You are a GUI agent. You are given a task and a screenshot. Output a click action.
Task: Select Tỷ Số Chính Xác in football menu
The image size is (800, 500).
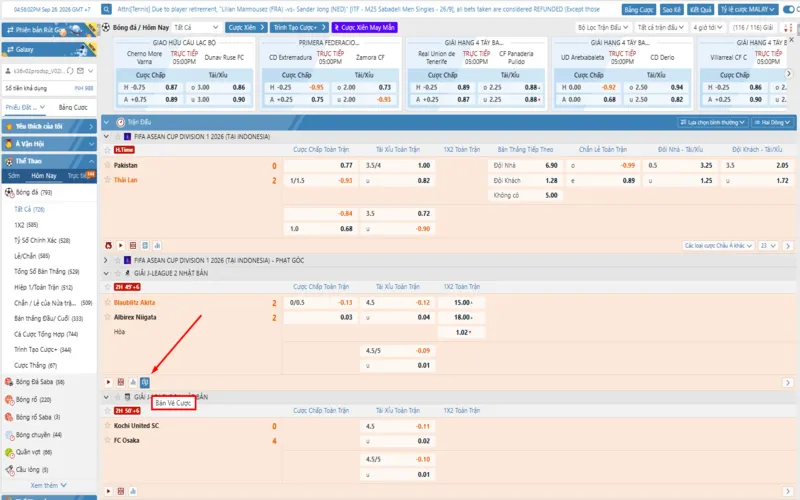(x=42, y=240)
